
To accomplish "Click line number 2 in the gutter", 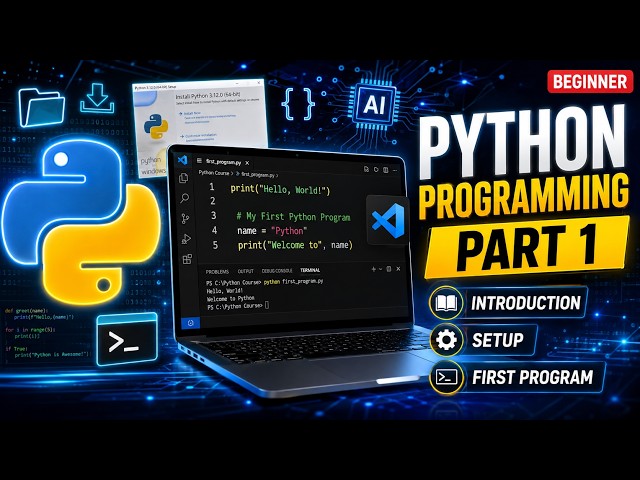I will (x=213, y=201).
